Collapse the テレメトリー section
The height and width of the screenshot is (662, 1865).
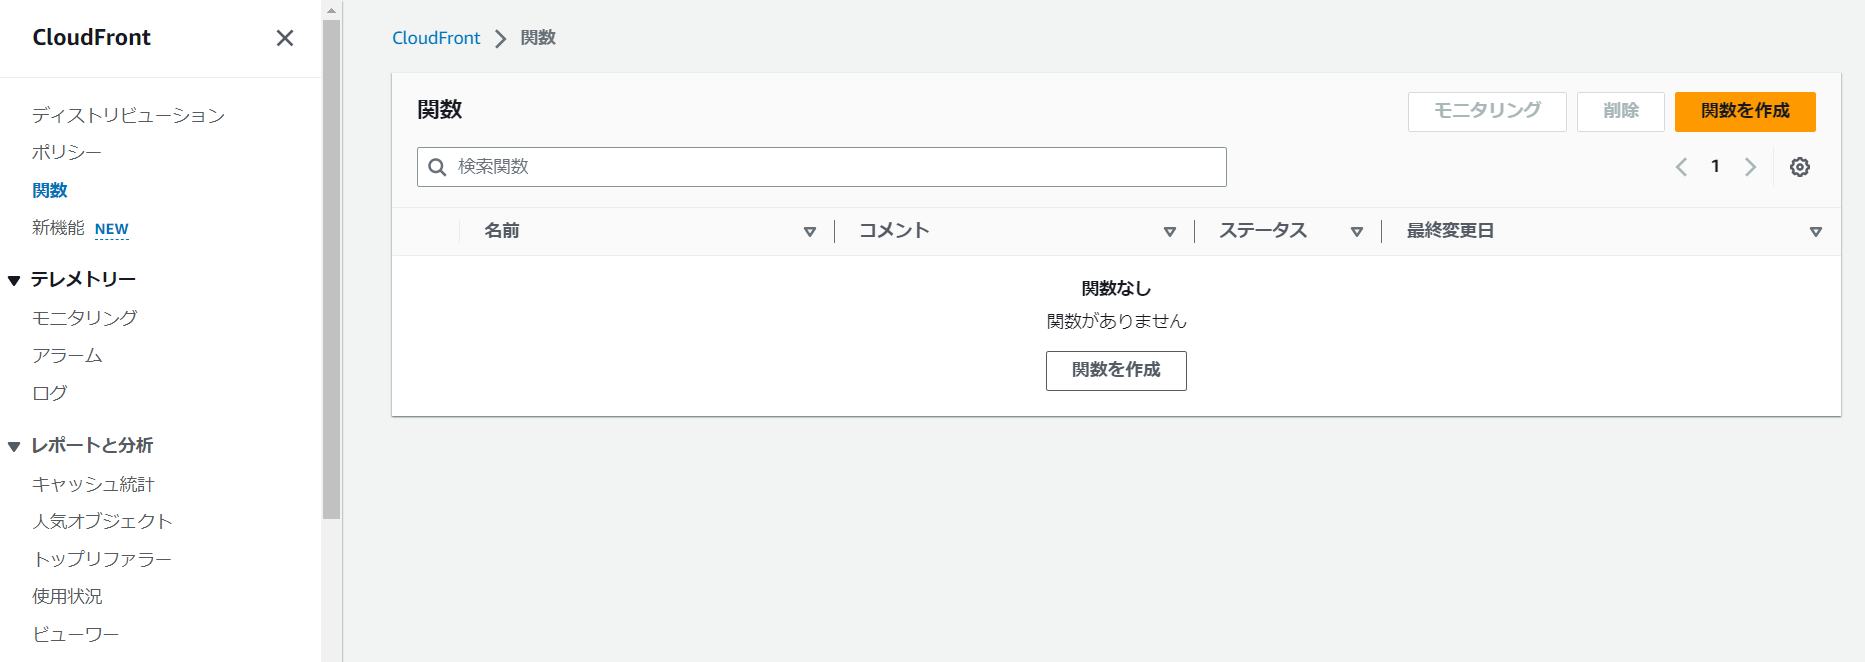point(14,281)
